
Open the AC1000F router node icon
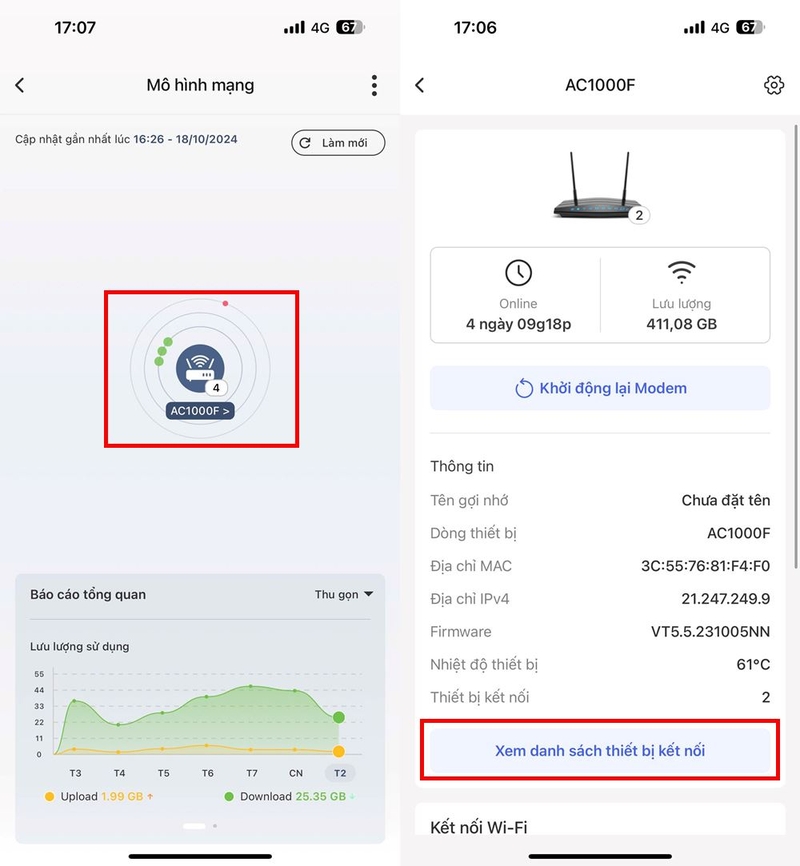(200, 368)
